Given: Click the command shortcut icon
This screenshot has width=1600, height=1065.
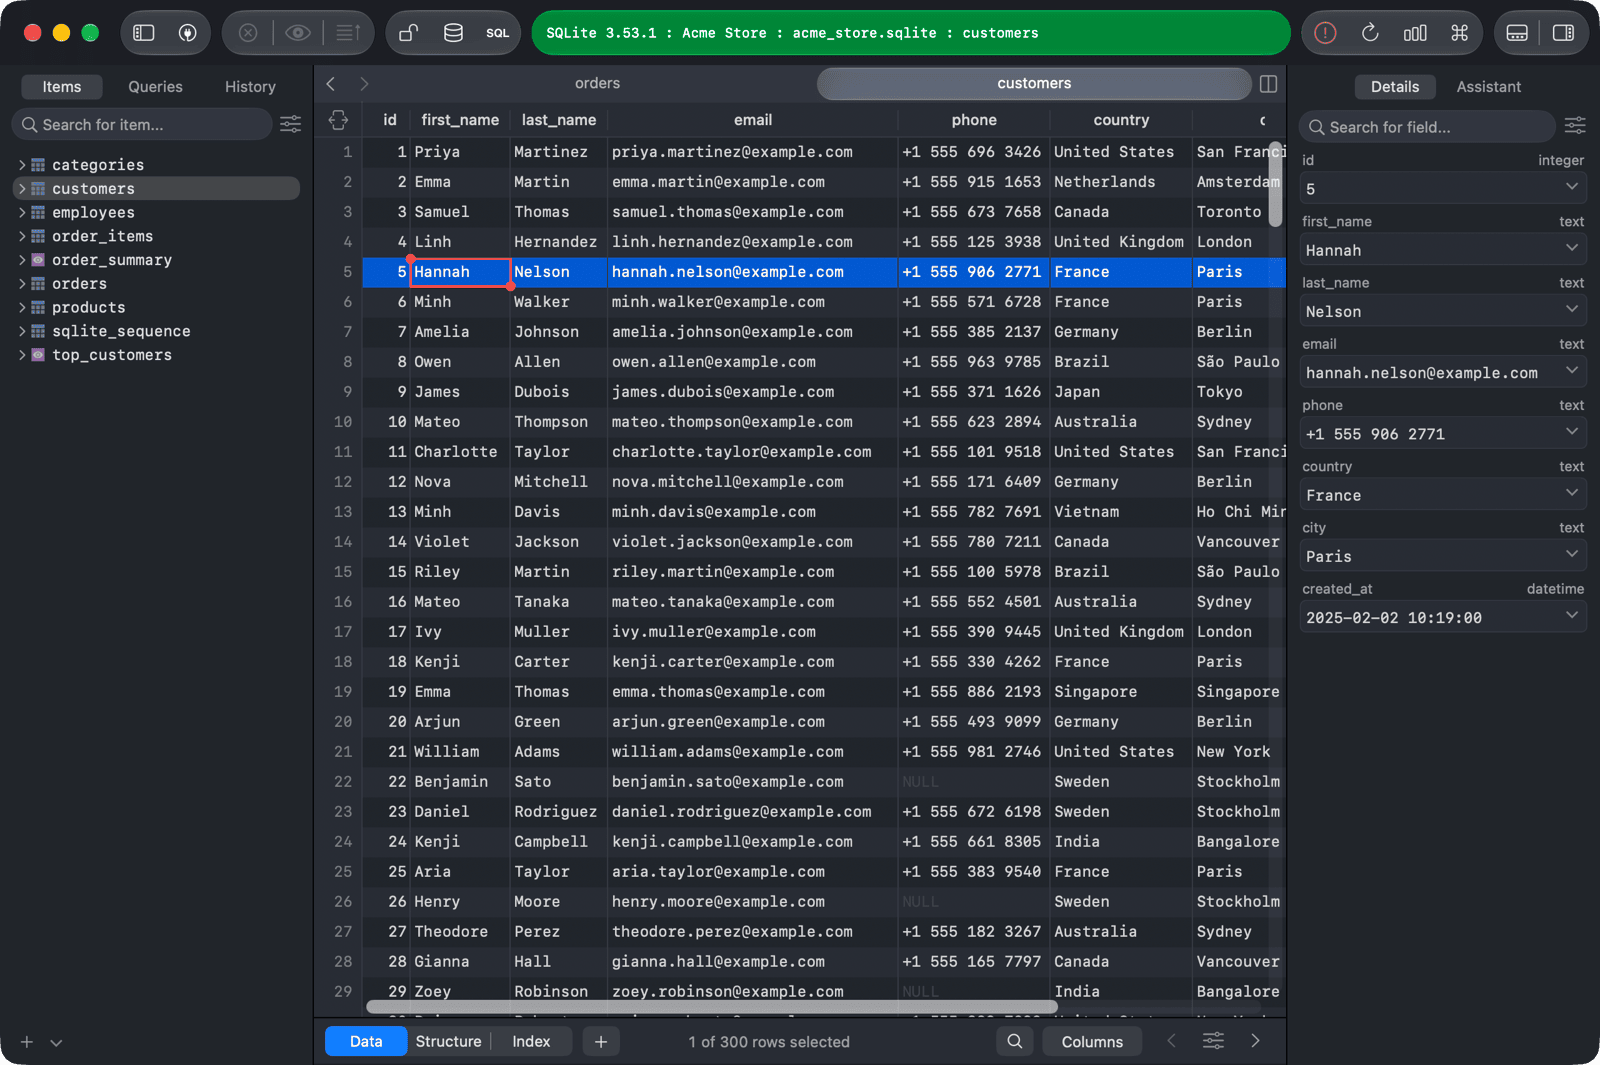Looking at the screenshot, I should pyautogui.click(x=1459, y=33).
